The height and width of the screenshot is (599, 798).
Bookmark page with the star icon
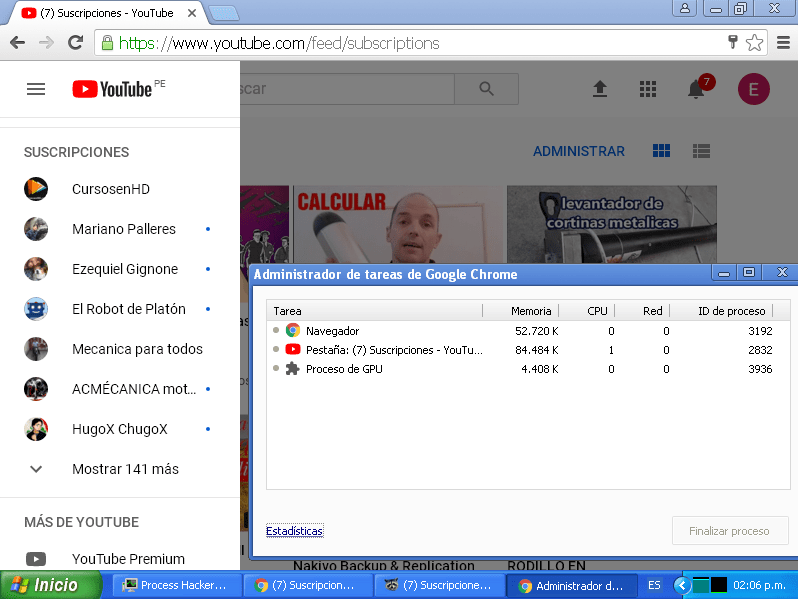pos(754,43)
